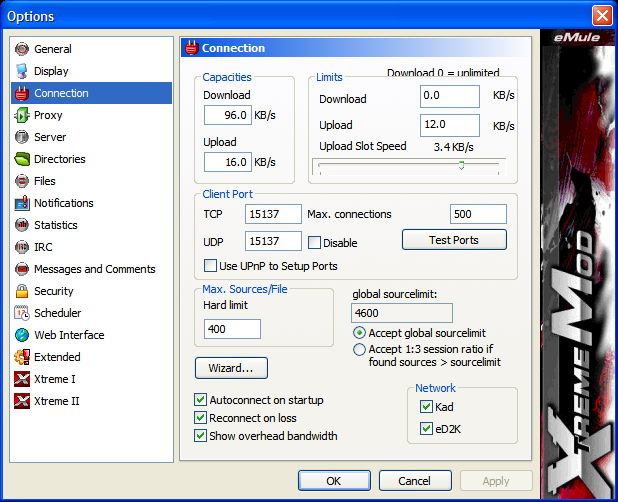Click the General options icon
The image size is (618, 502).
(22, 49)
